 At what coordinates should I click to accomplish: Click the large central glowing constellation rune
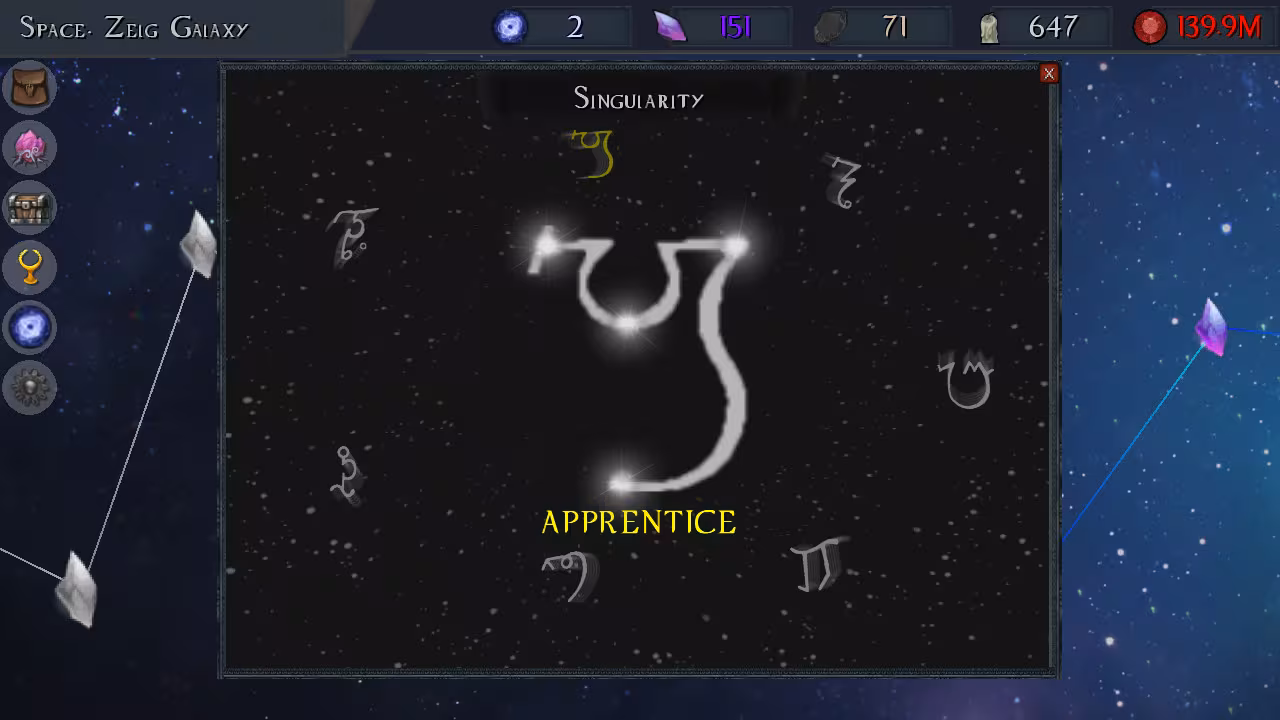pyautogui.click(x=640, y=362)
